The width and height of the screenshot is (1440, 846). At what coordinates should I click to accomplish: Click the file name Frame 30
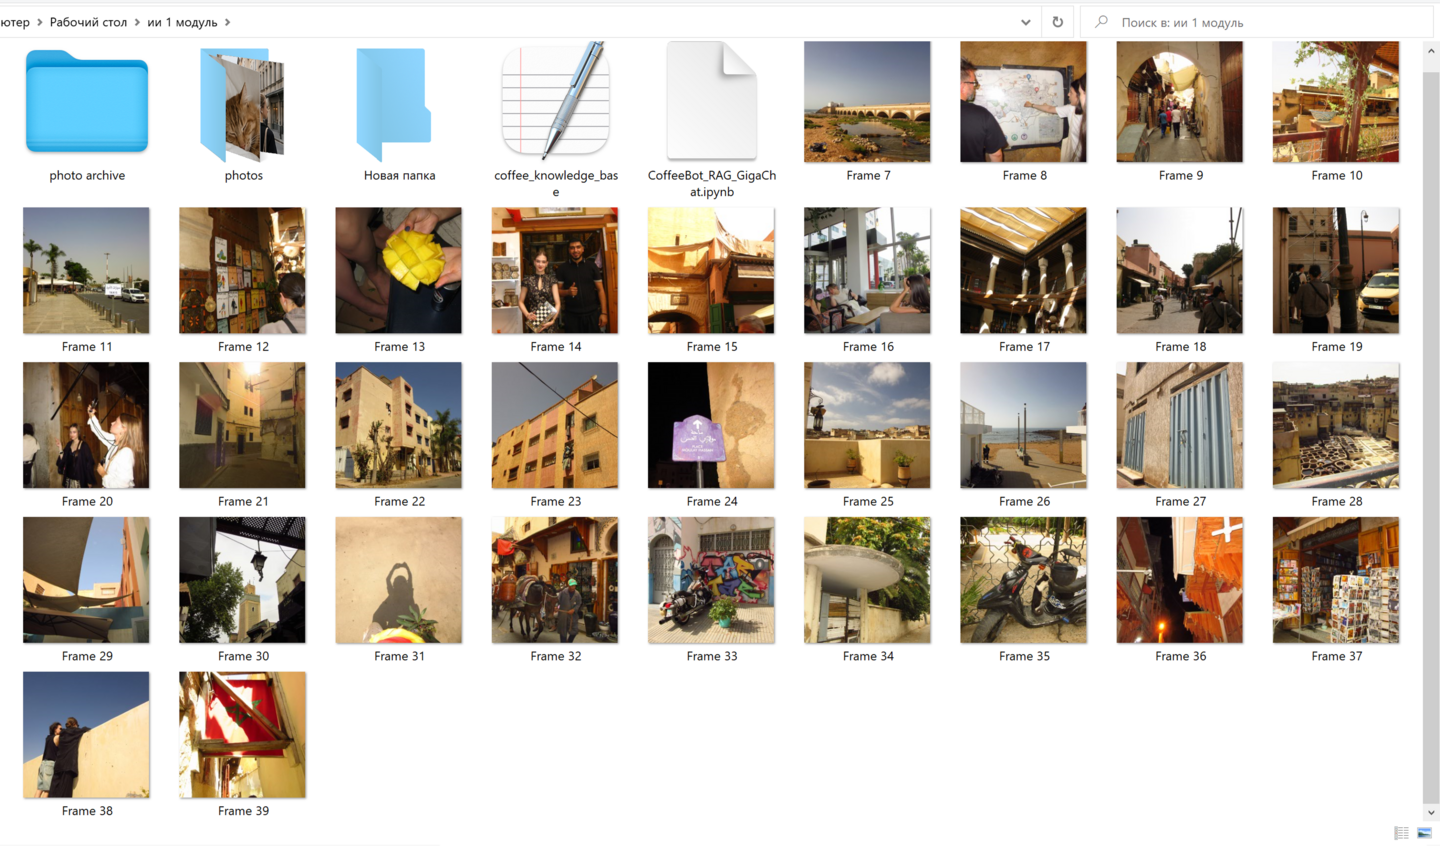(243, 656)
